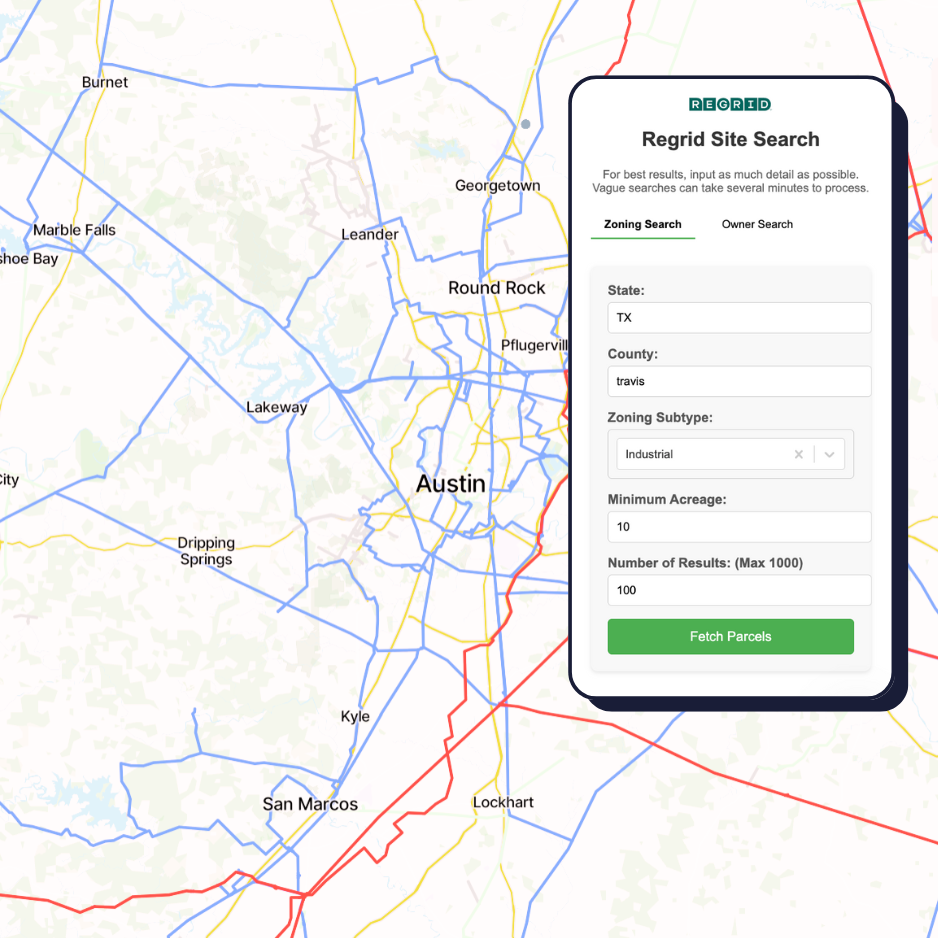Click the Burnet map label

tap(105, 82)
